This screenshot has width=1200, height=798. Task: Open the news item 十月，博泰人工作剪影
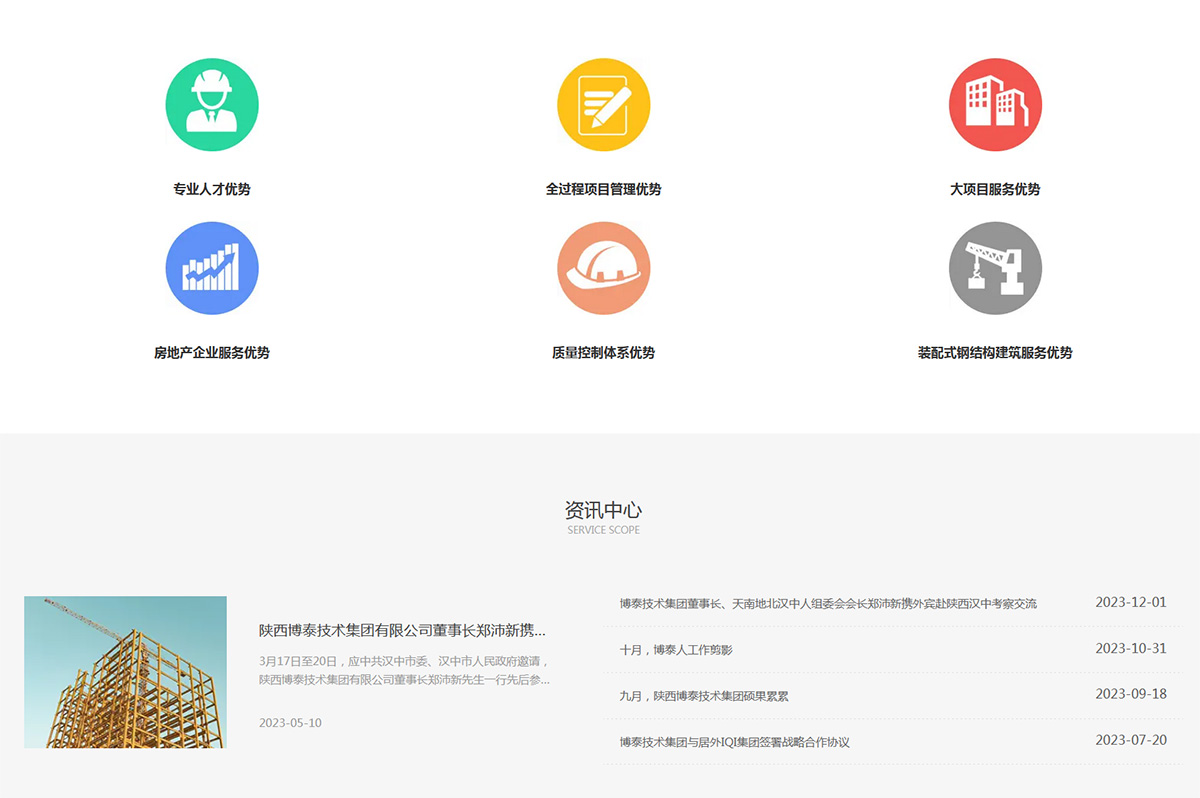[676, 650]
